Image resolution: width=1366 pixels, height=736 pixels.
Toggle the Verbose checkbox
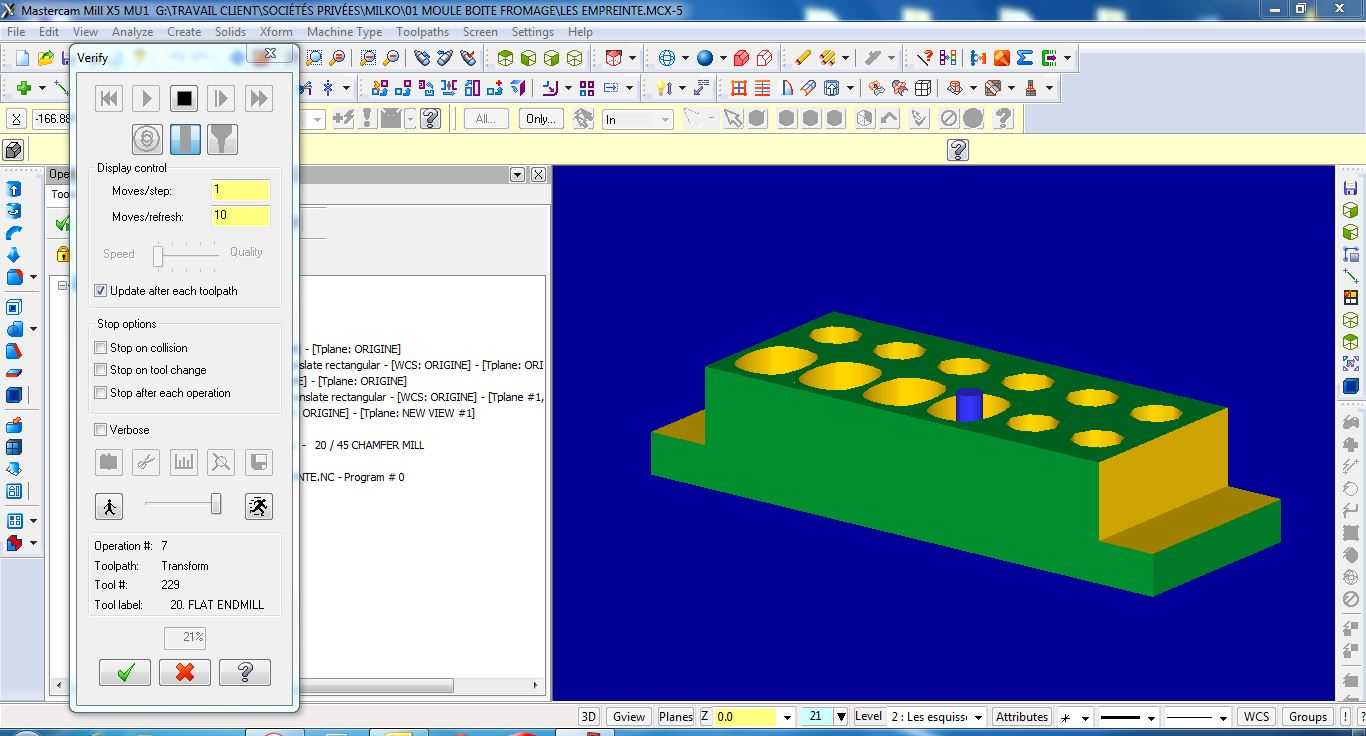click(101, 430)
